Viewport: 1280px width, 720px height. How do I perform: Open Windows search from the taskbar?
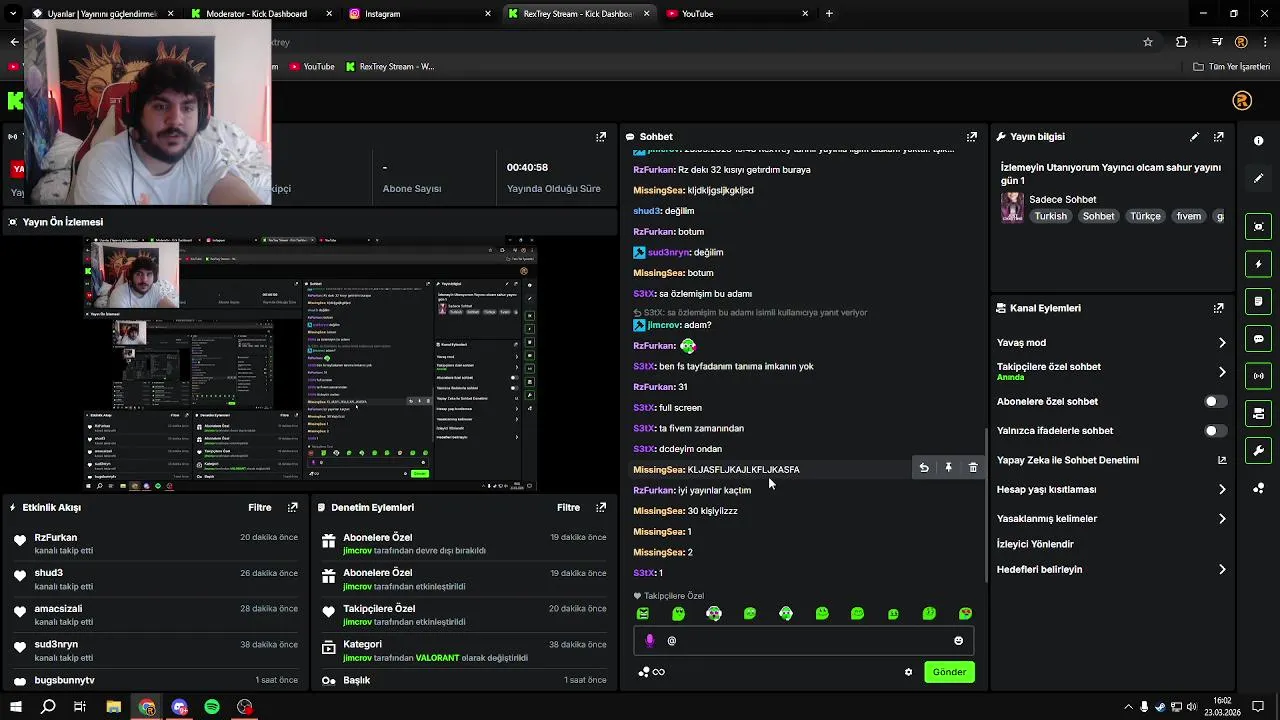click(48, 707)
